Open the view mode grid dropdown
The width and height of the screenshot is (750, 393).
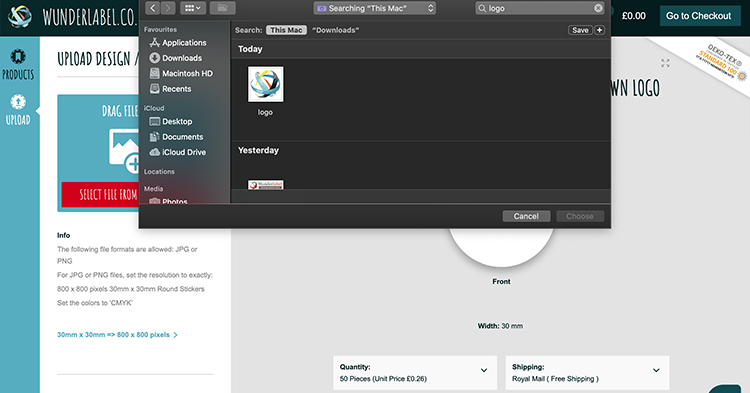pos(193,8)
